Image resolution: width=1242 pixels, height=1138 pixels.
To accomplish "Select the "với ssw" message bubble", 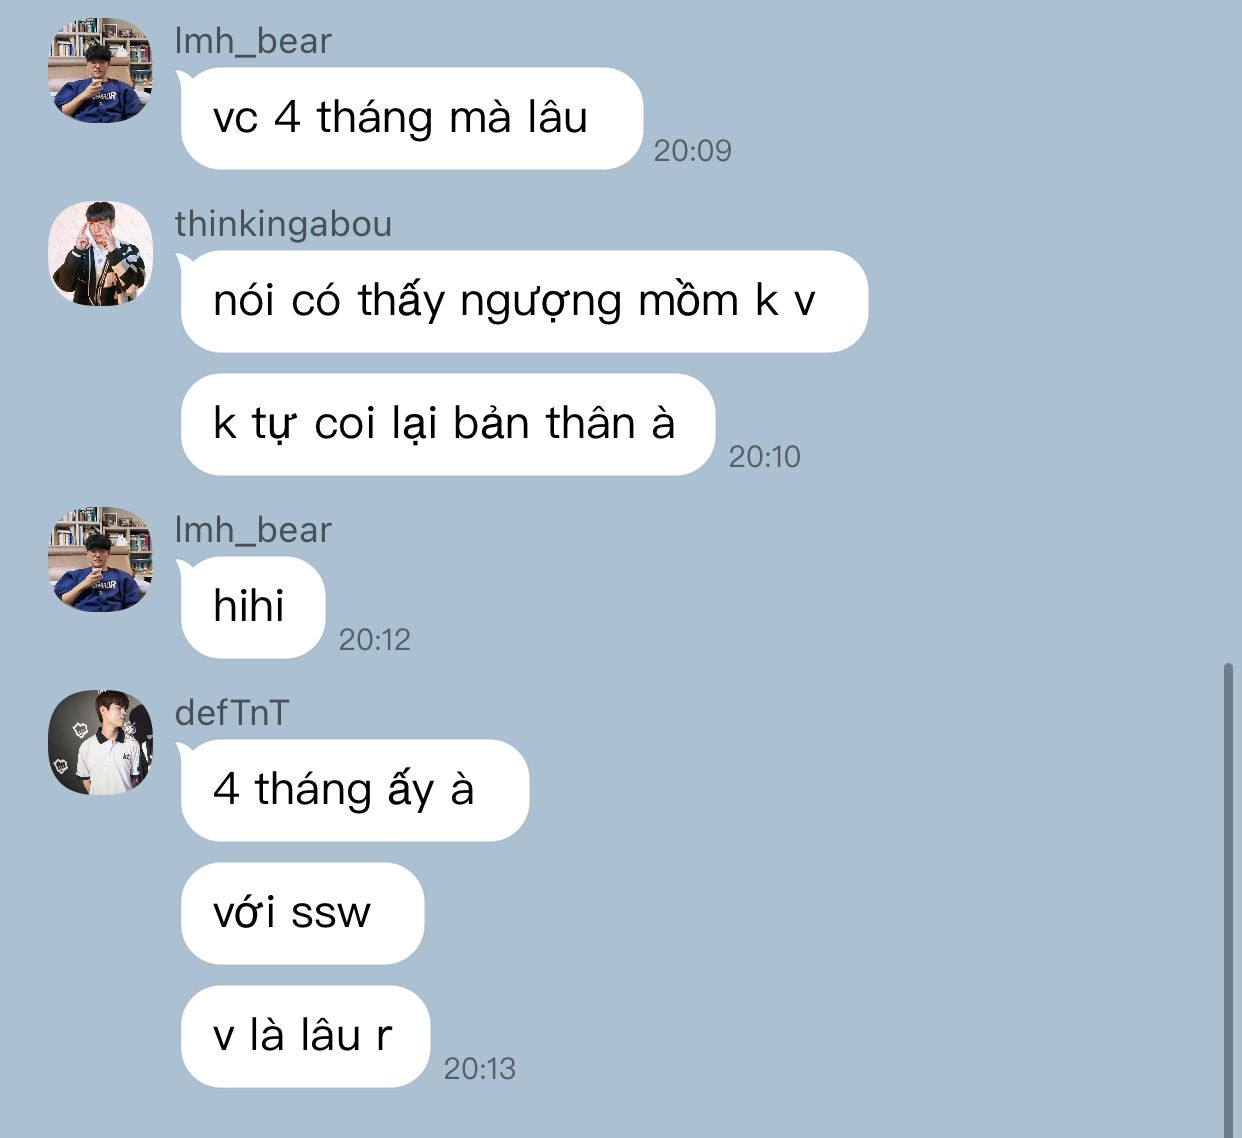I will coord(302,913).
